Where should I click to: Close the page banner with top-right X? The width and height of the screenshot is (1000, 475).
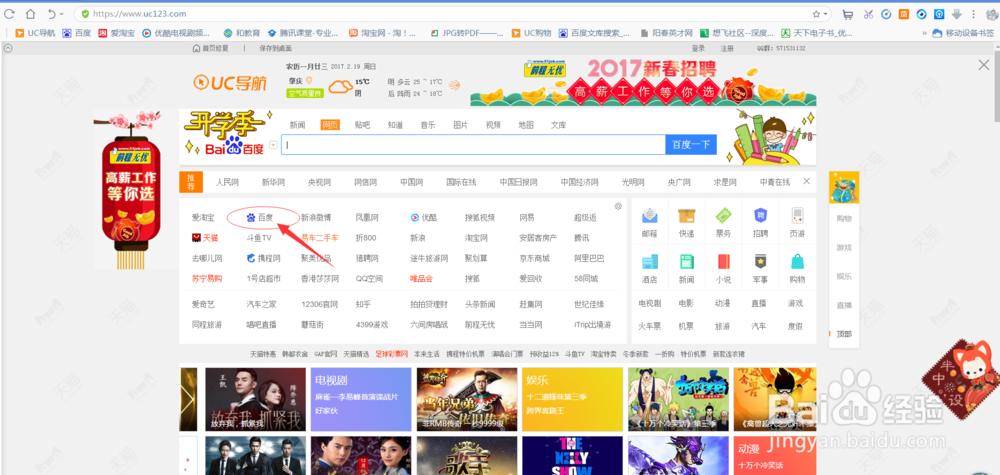984,64
